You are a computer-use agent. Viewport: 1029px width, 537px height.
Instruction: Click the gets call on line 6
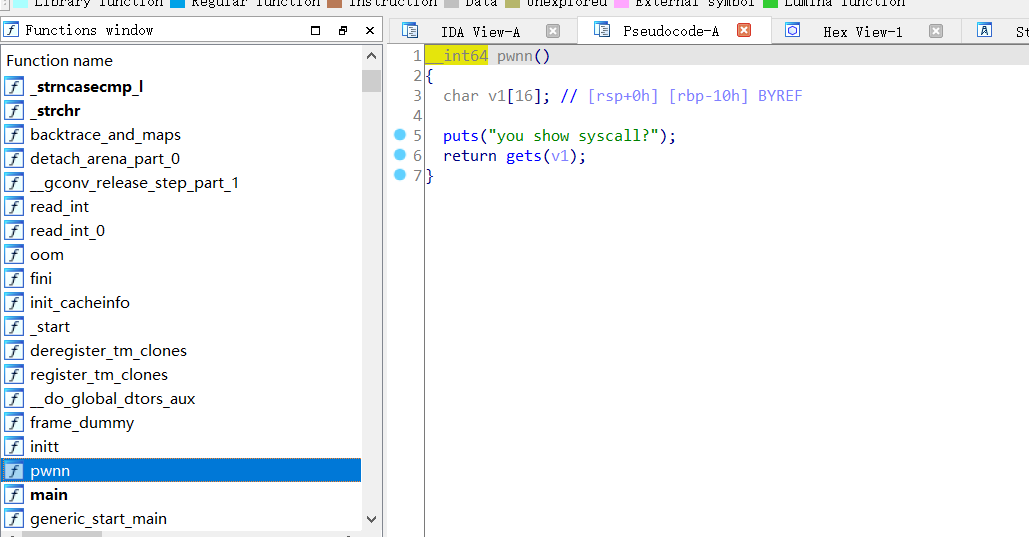point(524,156)
